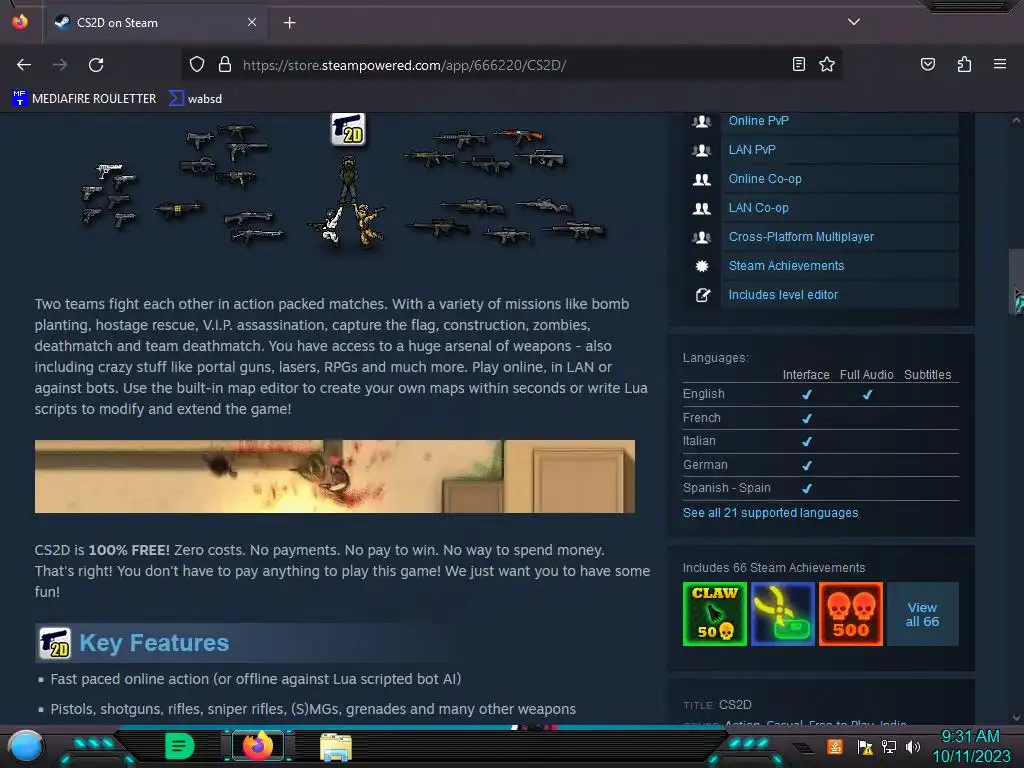Screen dimensions: 1024x768
Task: Click the French language row
Action: 820,418
